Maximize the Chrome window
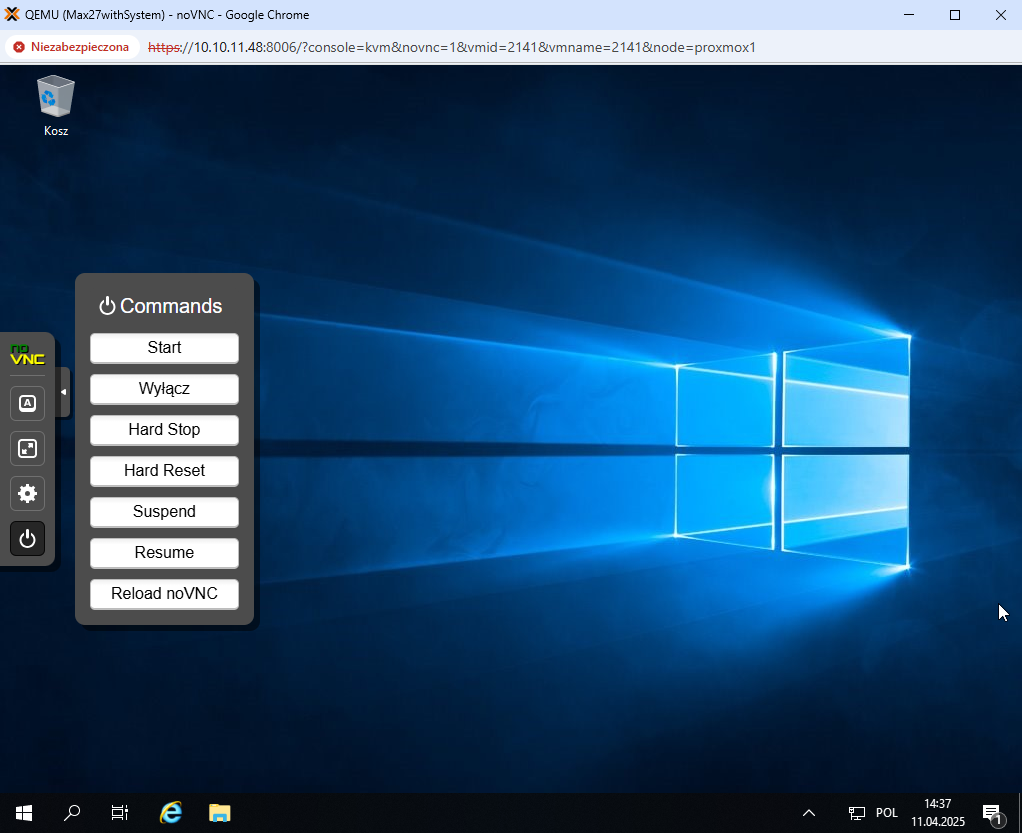Screen dimensions: 1022x833 [x=955, y=14]
